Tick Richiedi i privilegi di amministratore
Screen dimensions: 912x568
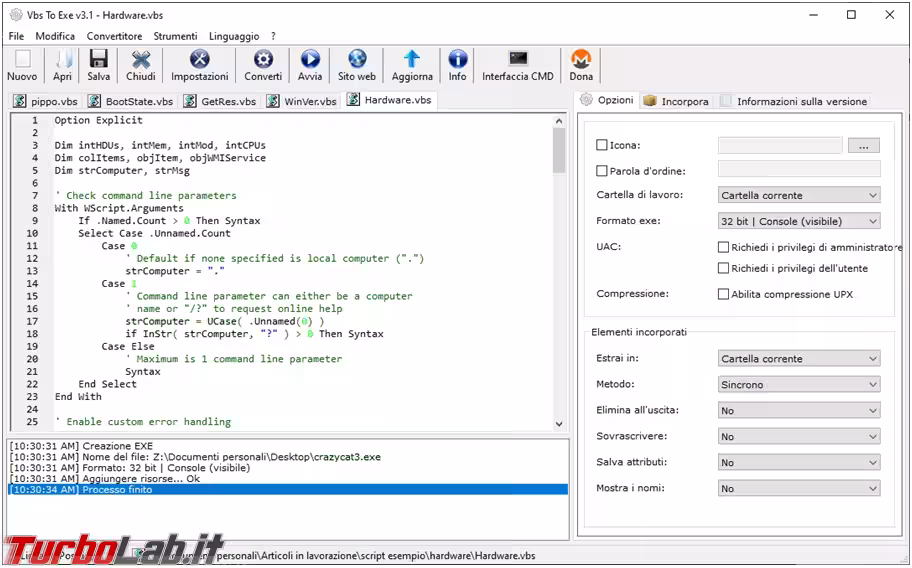723,247
